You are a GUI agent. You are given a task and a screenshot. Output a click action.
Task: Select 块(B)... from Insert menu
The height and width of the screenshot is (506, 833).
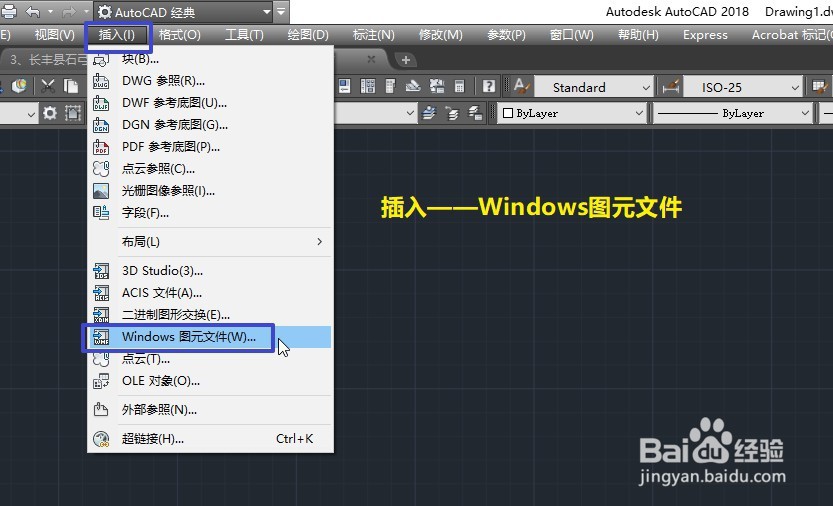[210, 59]
